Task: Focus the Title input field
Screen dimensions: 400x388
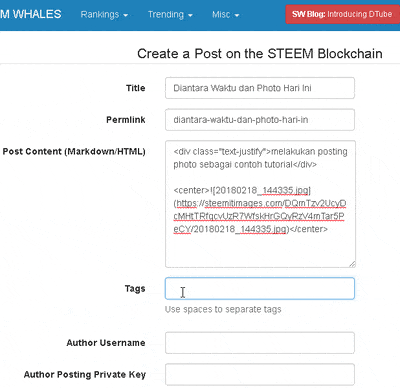Action: [x=260, y=88]
